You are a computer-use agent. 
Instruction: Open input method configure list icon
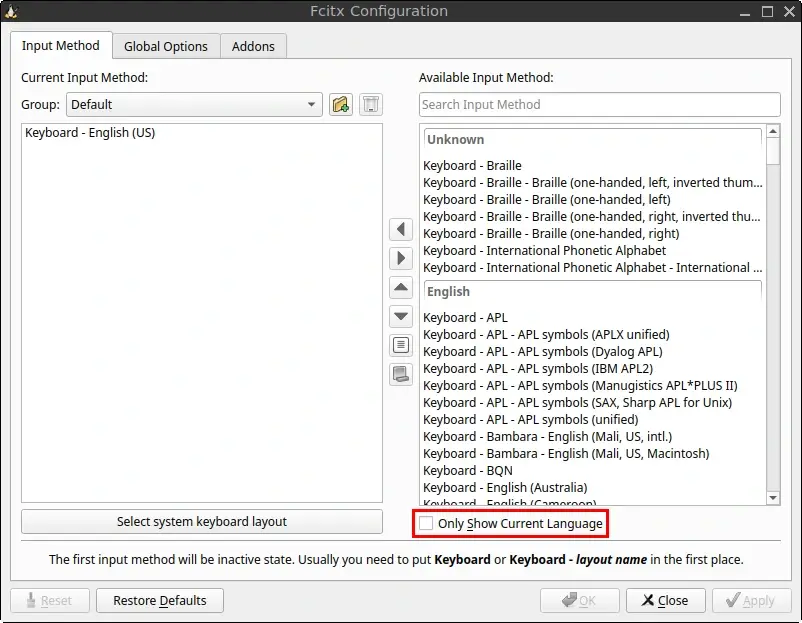click(x=401, y=345)
